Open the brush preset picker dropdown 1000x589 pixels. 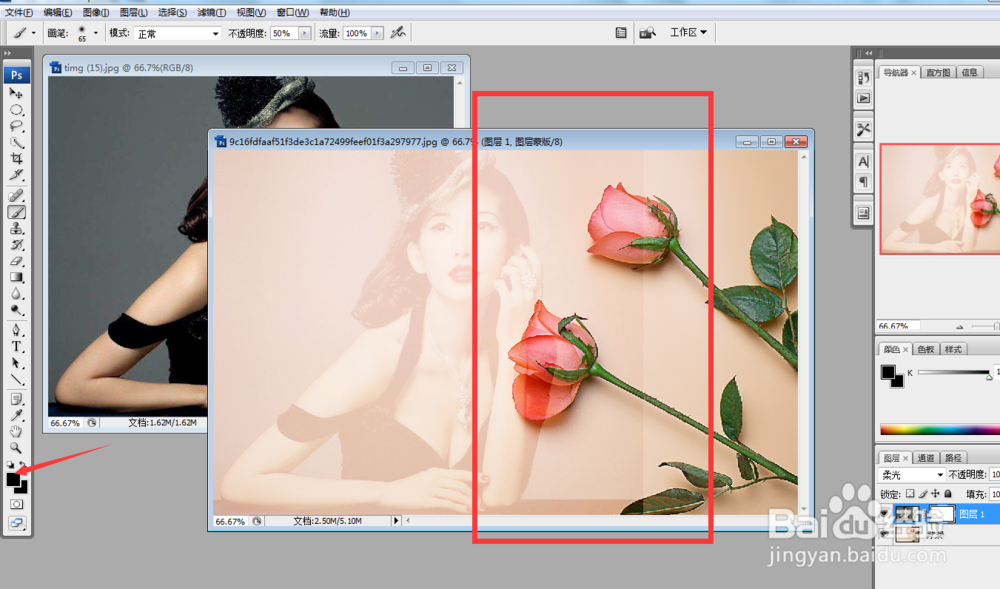click(x=96, y=33)
